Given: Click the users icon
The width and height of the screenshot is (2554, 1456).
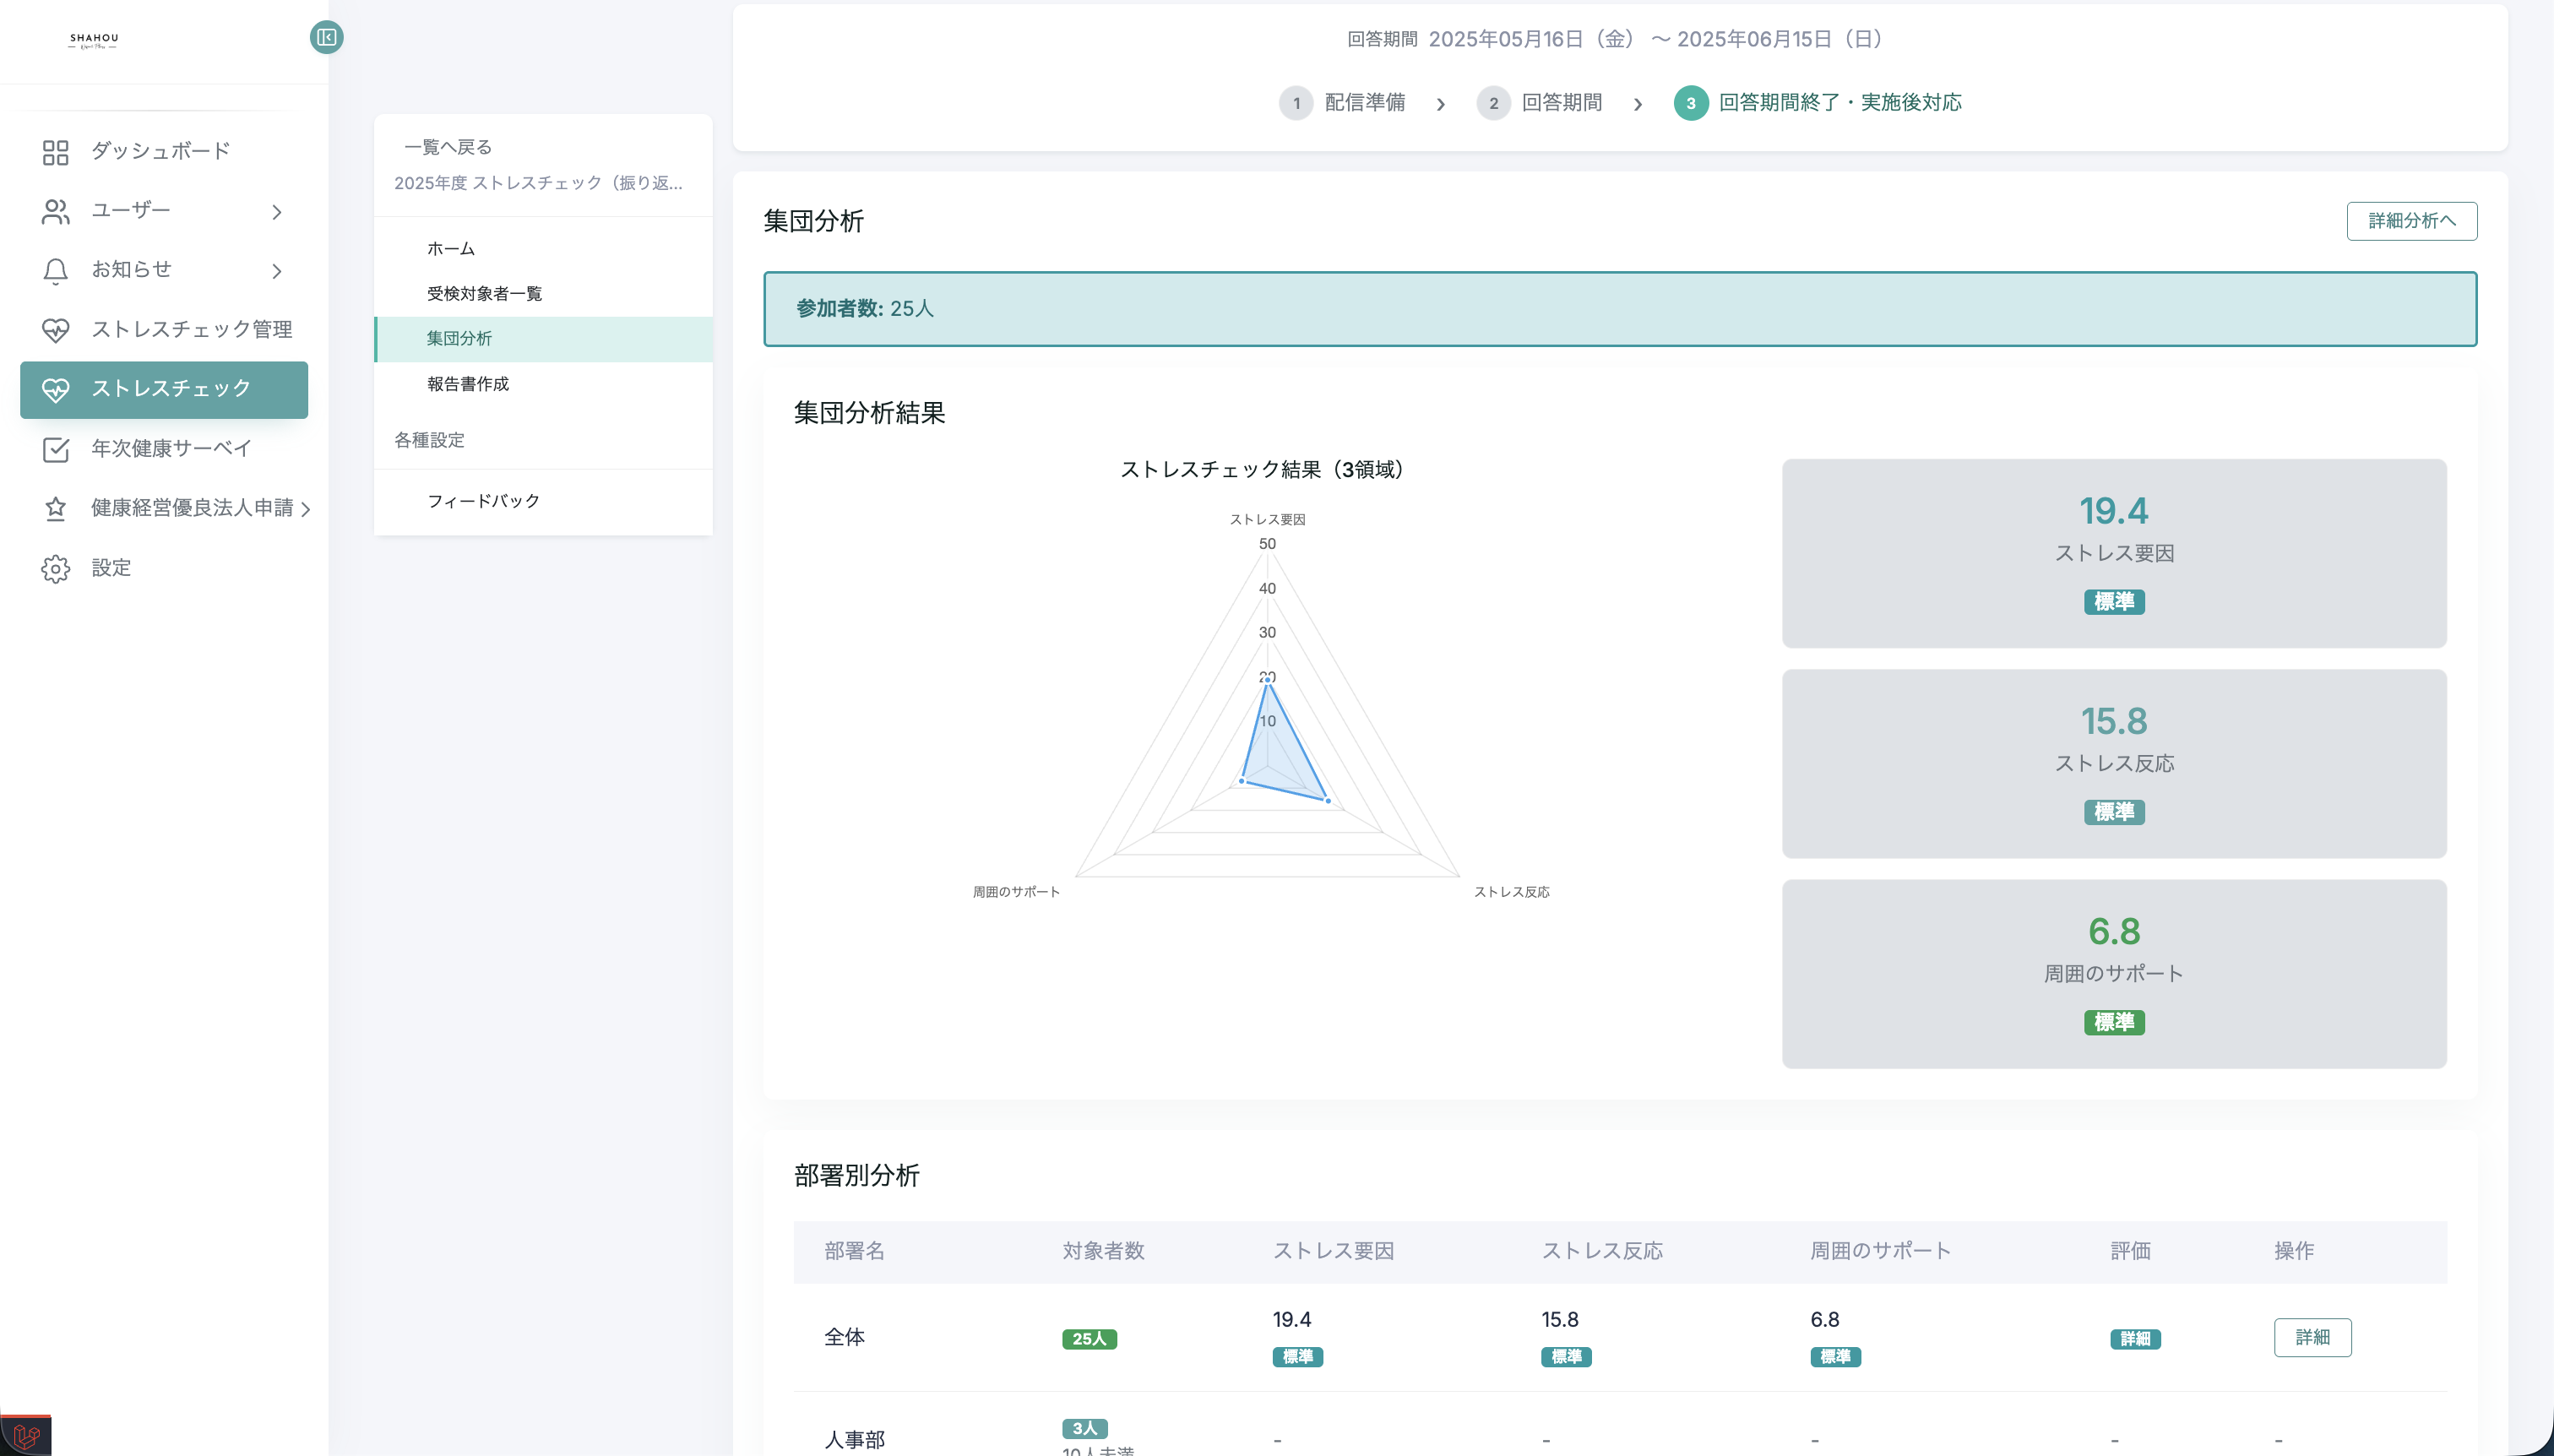Looking at the screenshot, I should click(x=56, y=211).
